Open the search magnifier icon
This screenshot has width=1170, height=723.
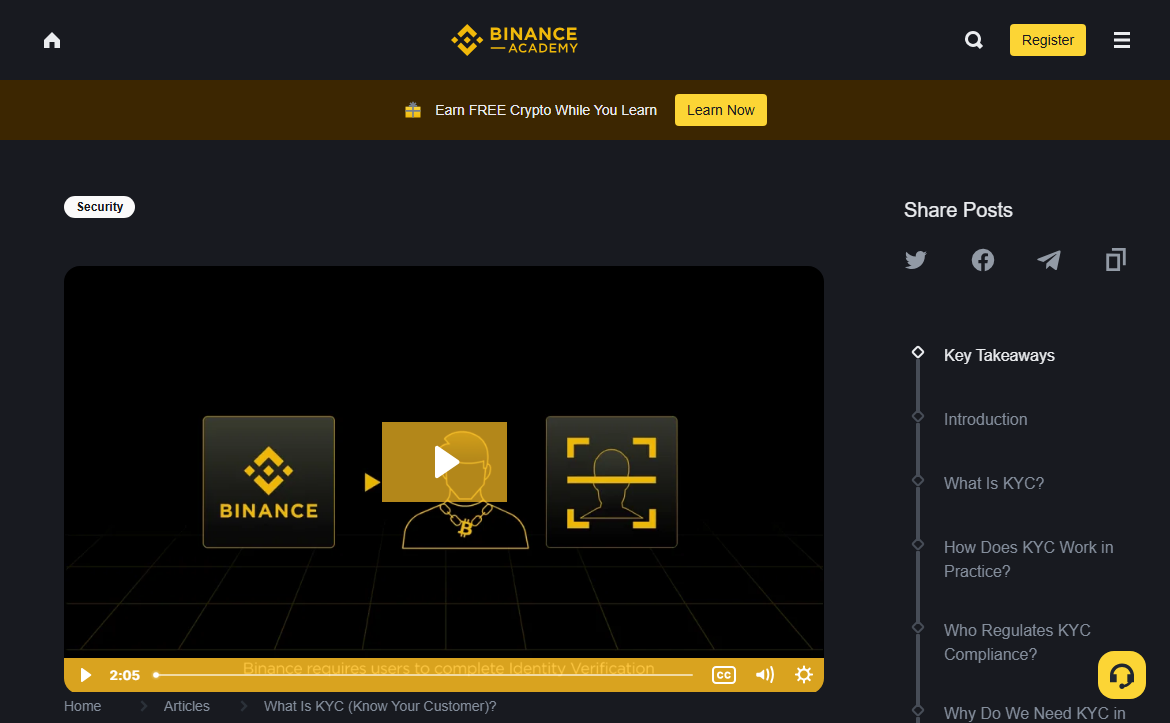pyautogui.click(x=973, y=40)
